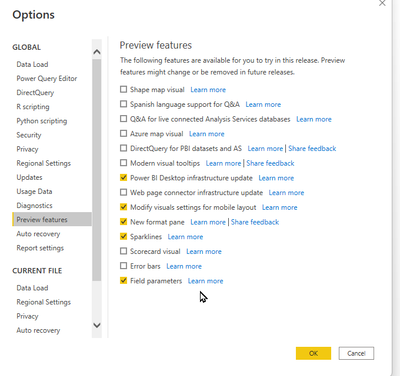This screenshot has width=400, height=376.
Task: Uncheck Modify visuals settings for mobile layout
Action: (123, 207)
